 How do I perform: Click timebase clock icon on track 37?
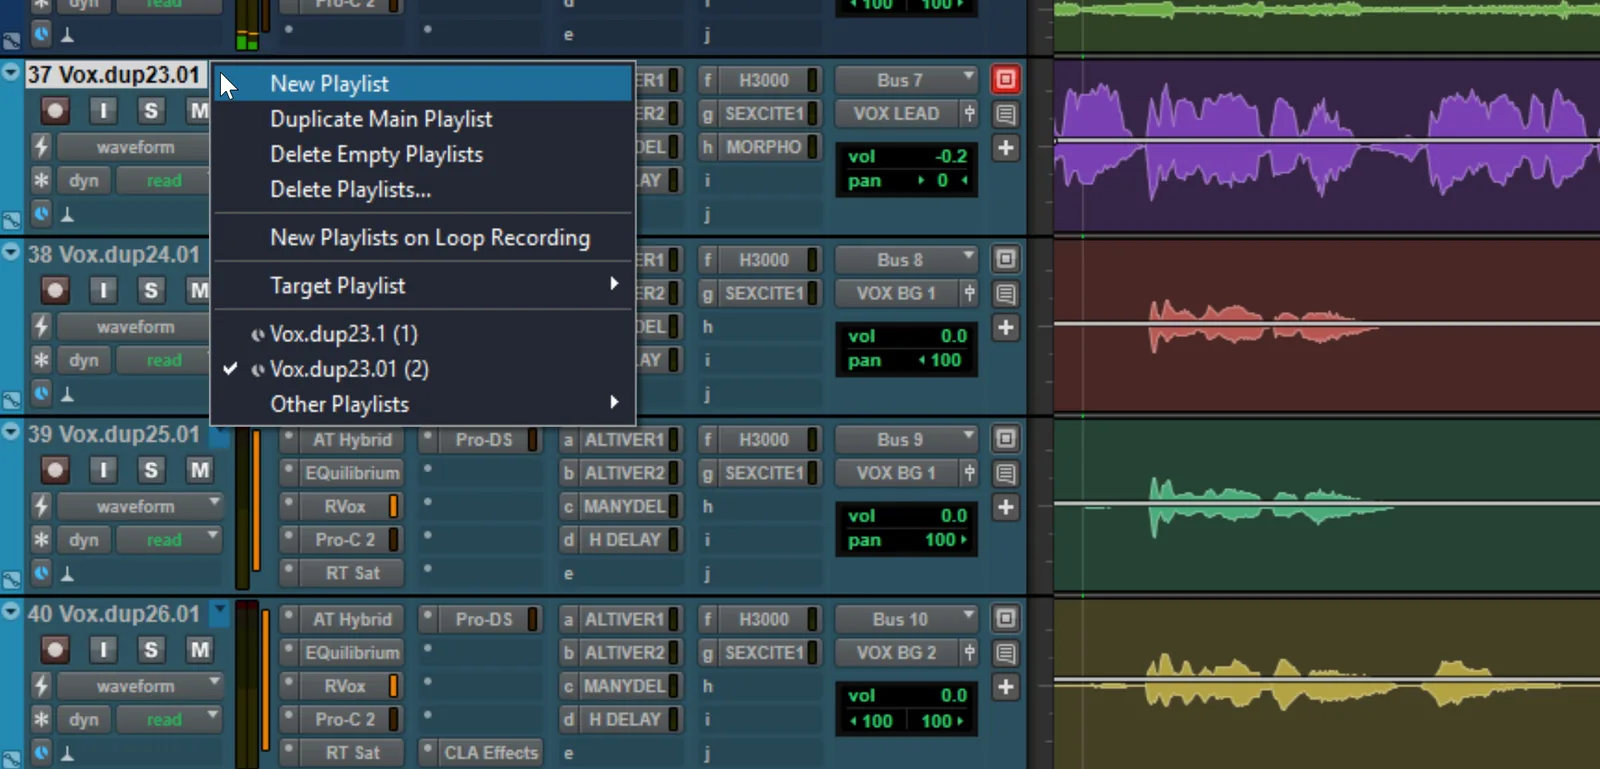tap(41, 213)
